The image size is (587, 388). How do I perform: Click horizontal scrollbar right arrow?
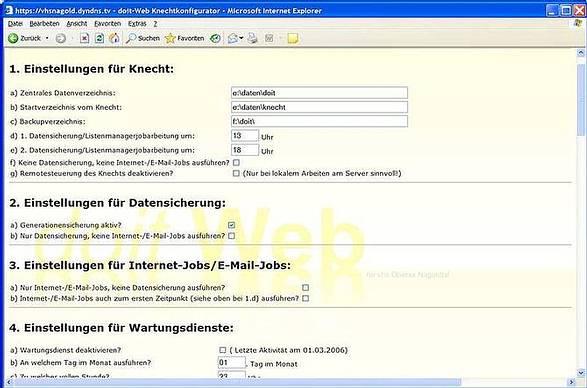(572, 382)
